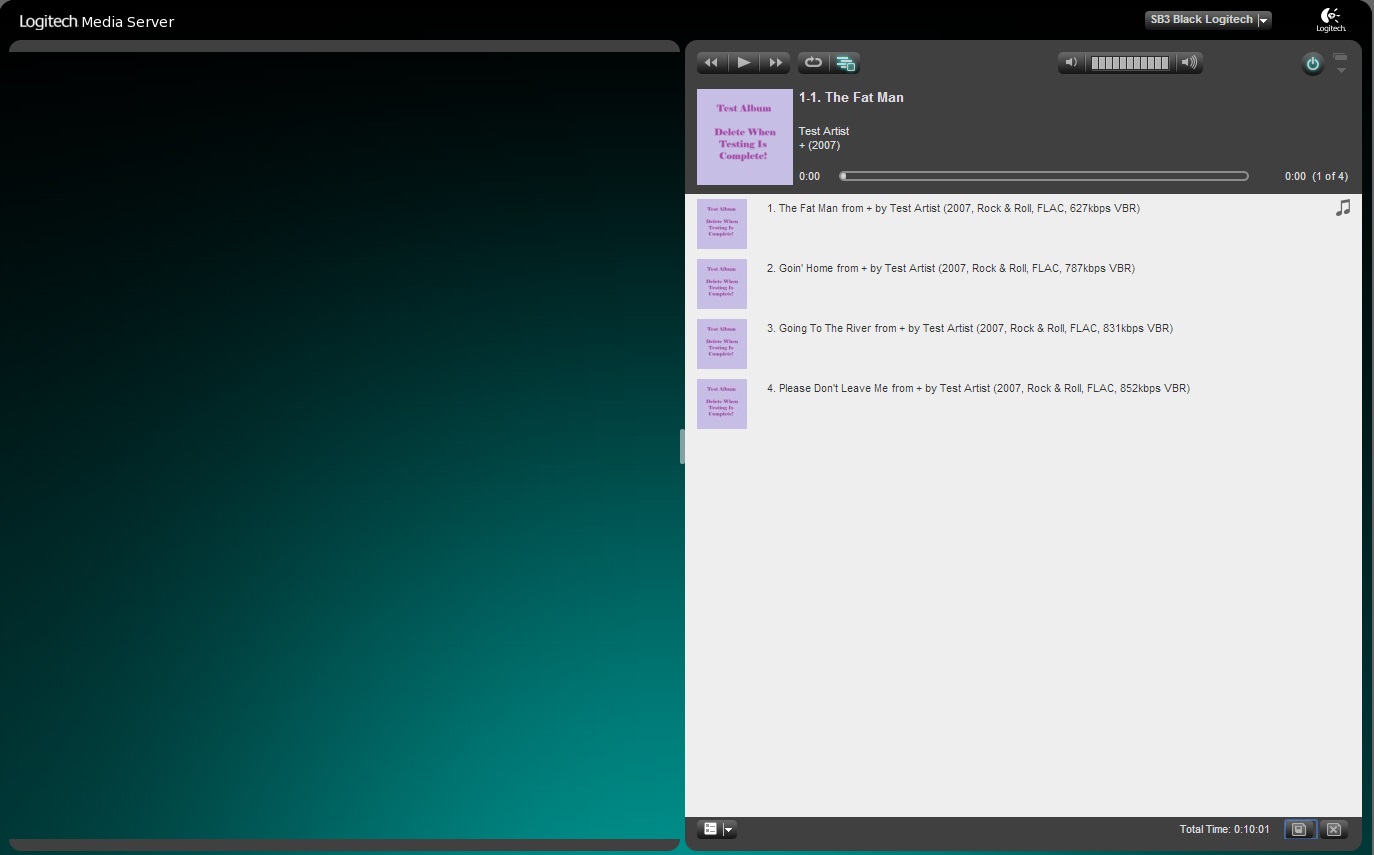Save the current playlist
Image resolution: width=1374 pixels, height=855 pixels.
point(1299,829)
